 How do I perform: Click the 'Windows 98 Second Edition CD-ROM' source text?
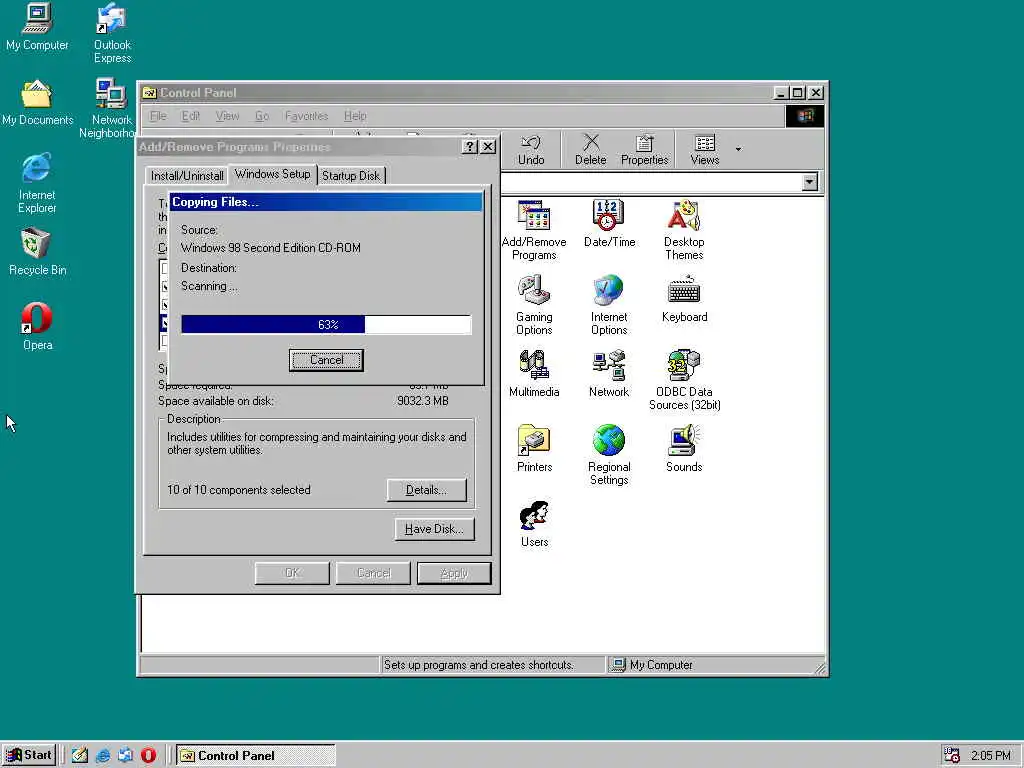pos(270,248)
